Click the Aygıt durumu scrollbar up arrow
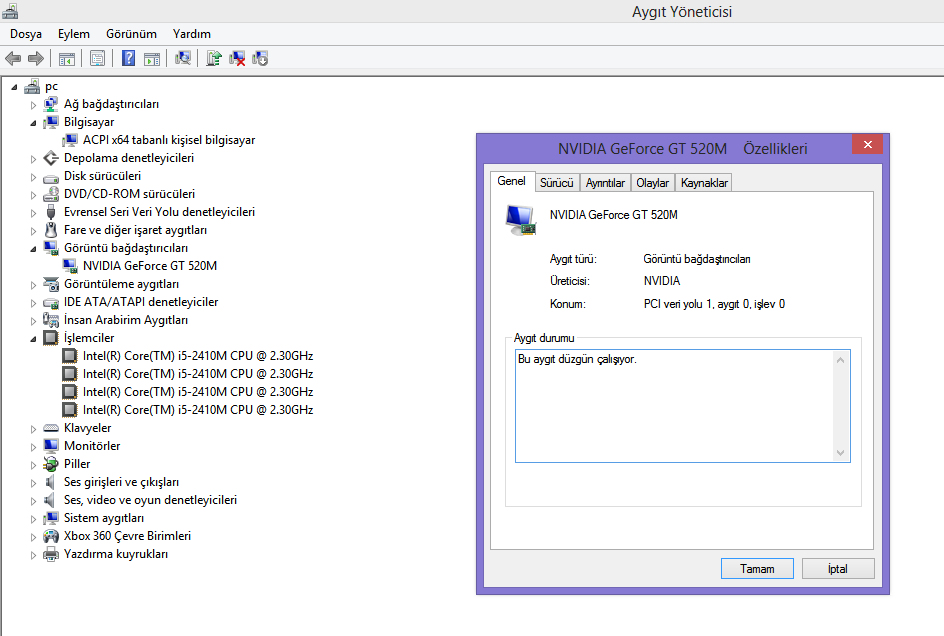The image size is (944, 636). [840, 360]
